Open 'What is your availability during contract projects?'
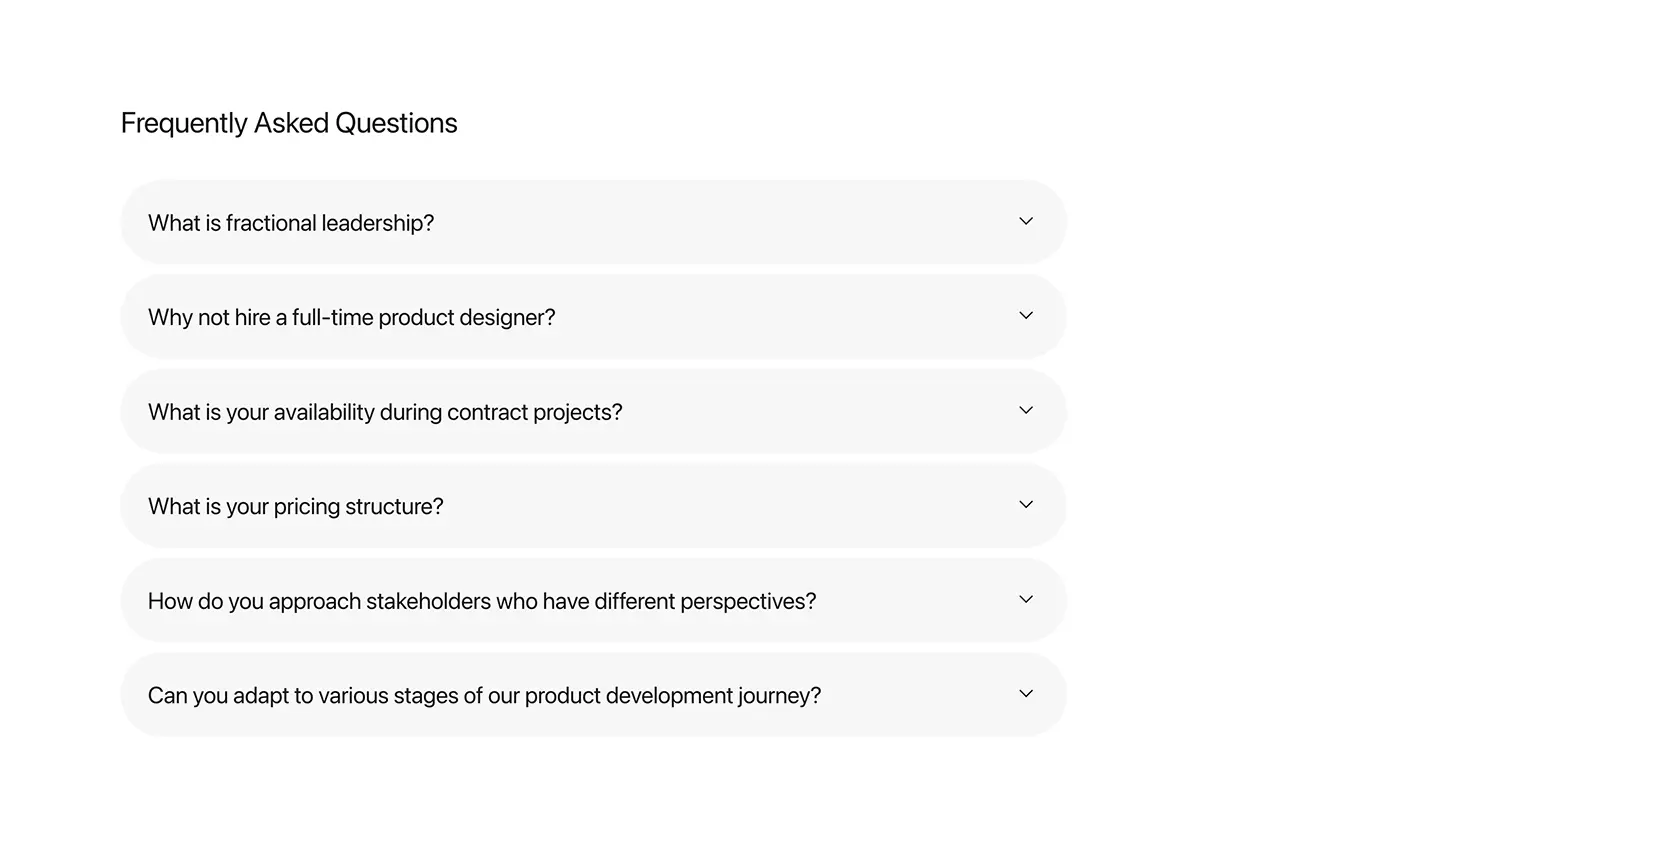 point(593,411)
